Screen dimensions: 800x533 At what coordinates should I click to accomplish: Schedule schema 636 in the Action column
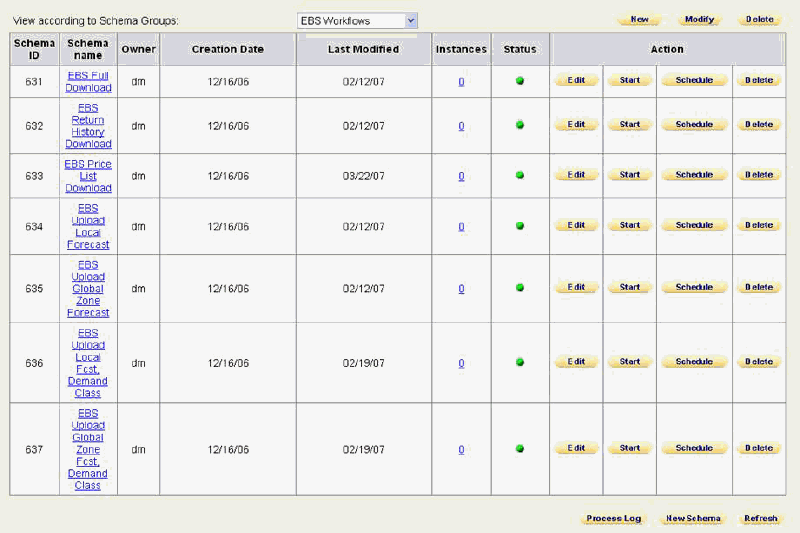tap(694, 362)
